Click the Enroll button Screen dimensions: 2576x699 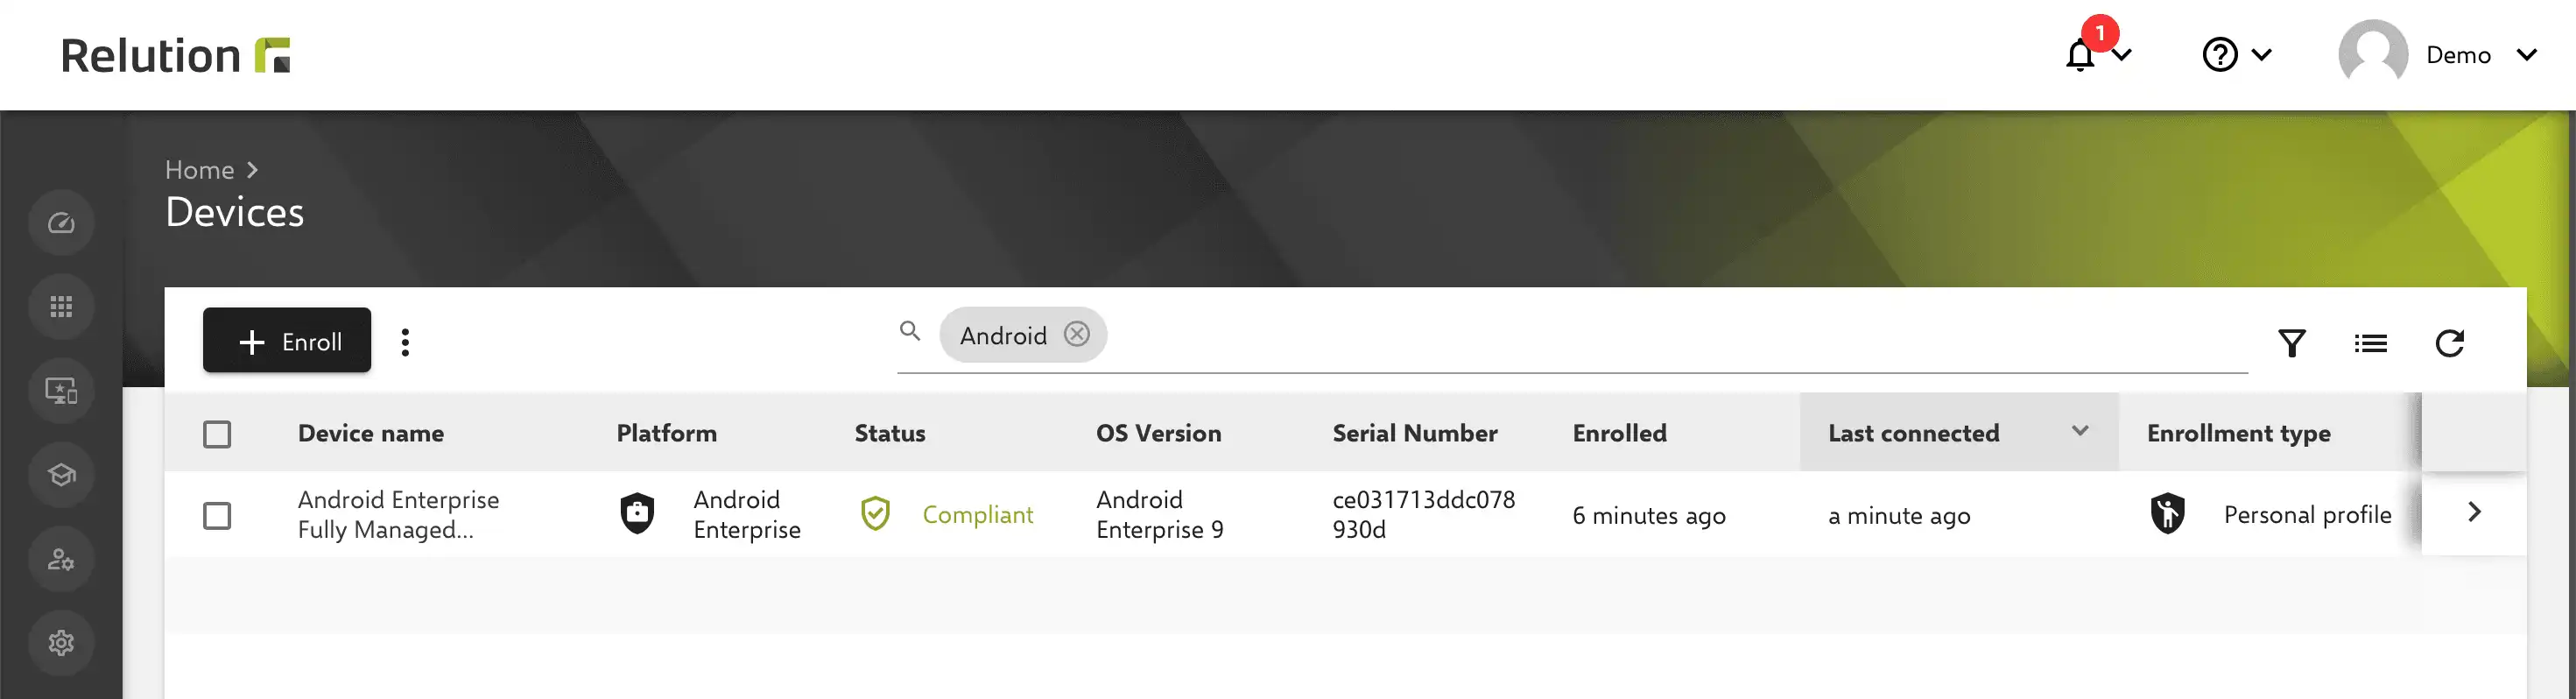tap(287, 340)
